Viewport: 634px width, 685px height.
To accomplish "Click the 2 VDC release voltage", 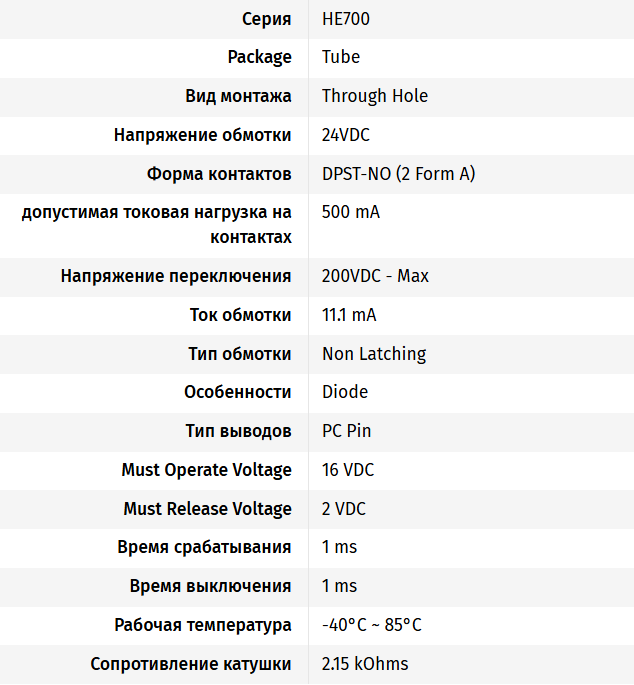I will coord(344,509).
